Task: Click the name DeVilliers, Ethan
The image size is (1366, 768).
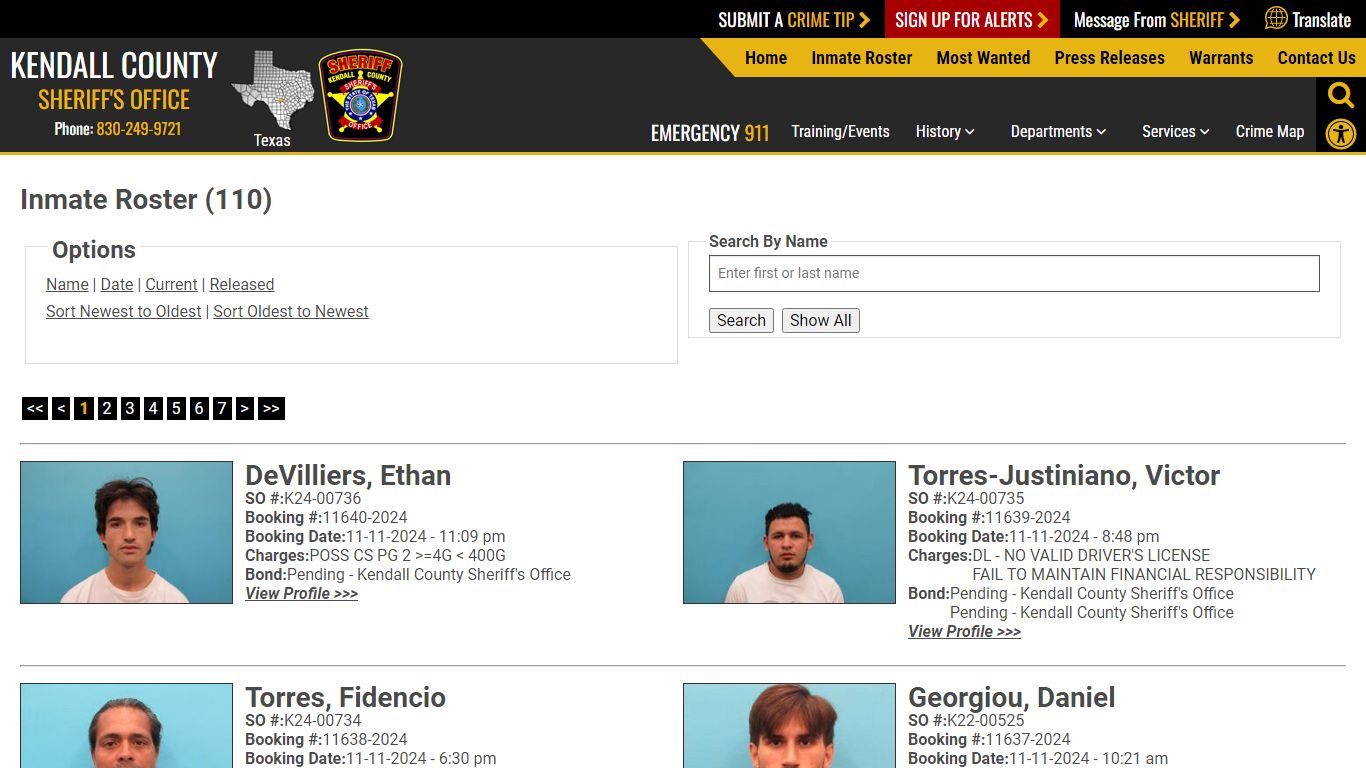Action: point(348,475)
